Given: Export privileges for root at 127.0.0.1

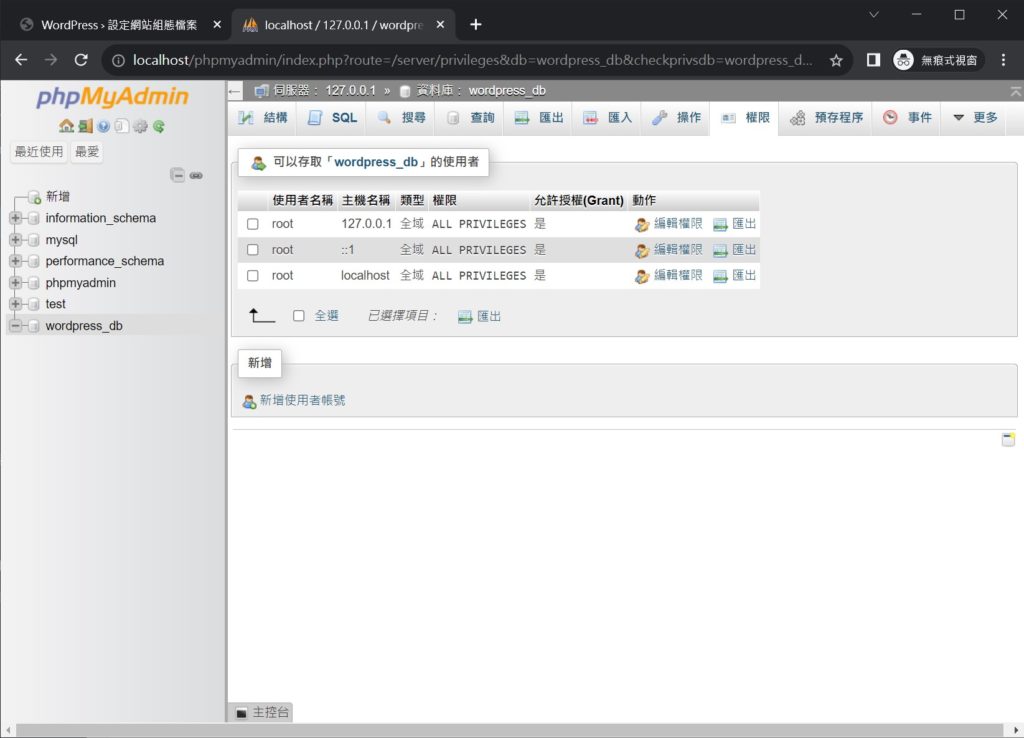Looking at the screenshot, I should coord(735,224).
